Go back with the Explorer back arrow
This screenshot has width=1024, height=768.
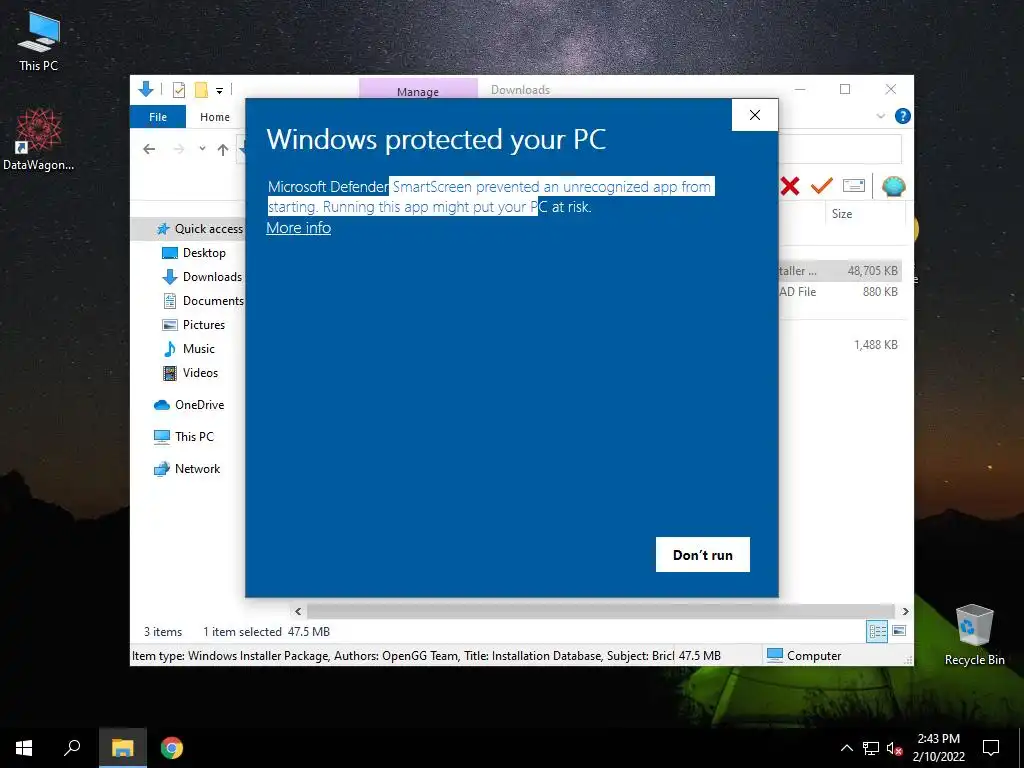pyautogui.click(x=149, y=150)
